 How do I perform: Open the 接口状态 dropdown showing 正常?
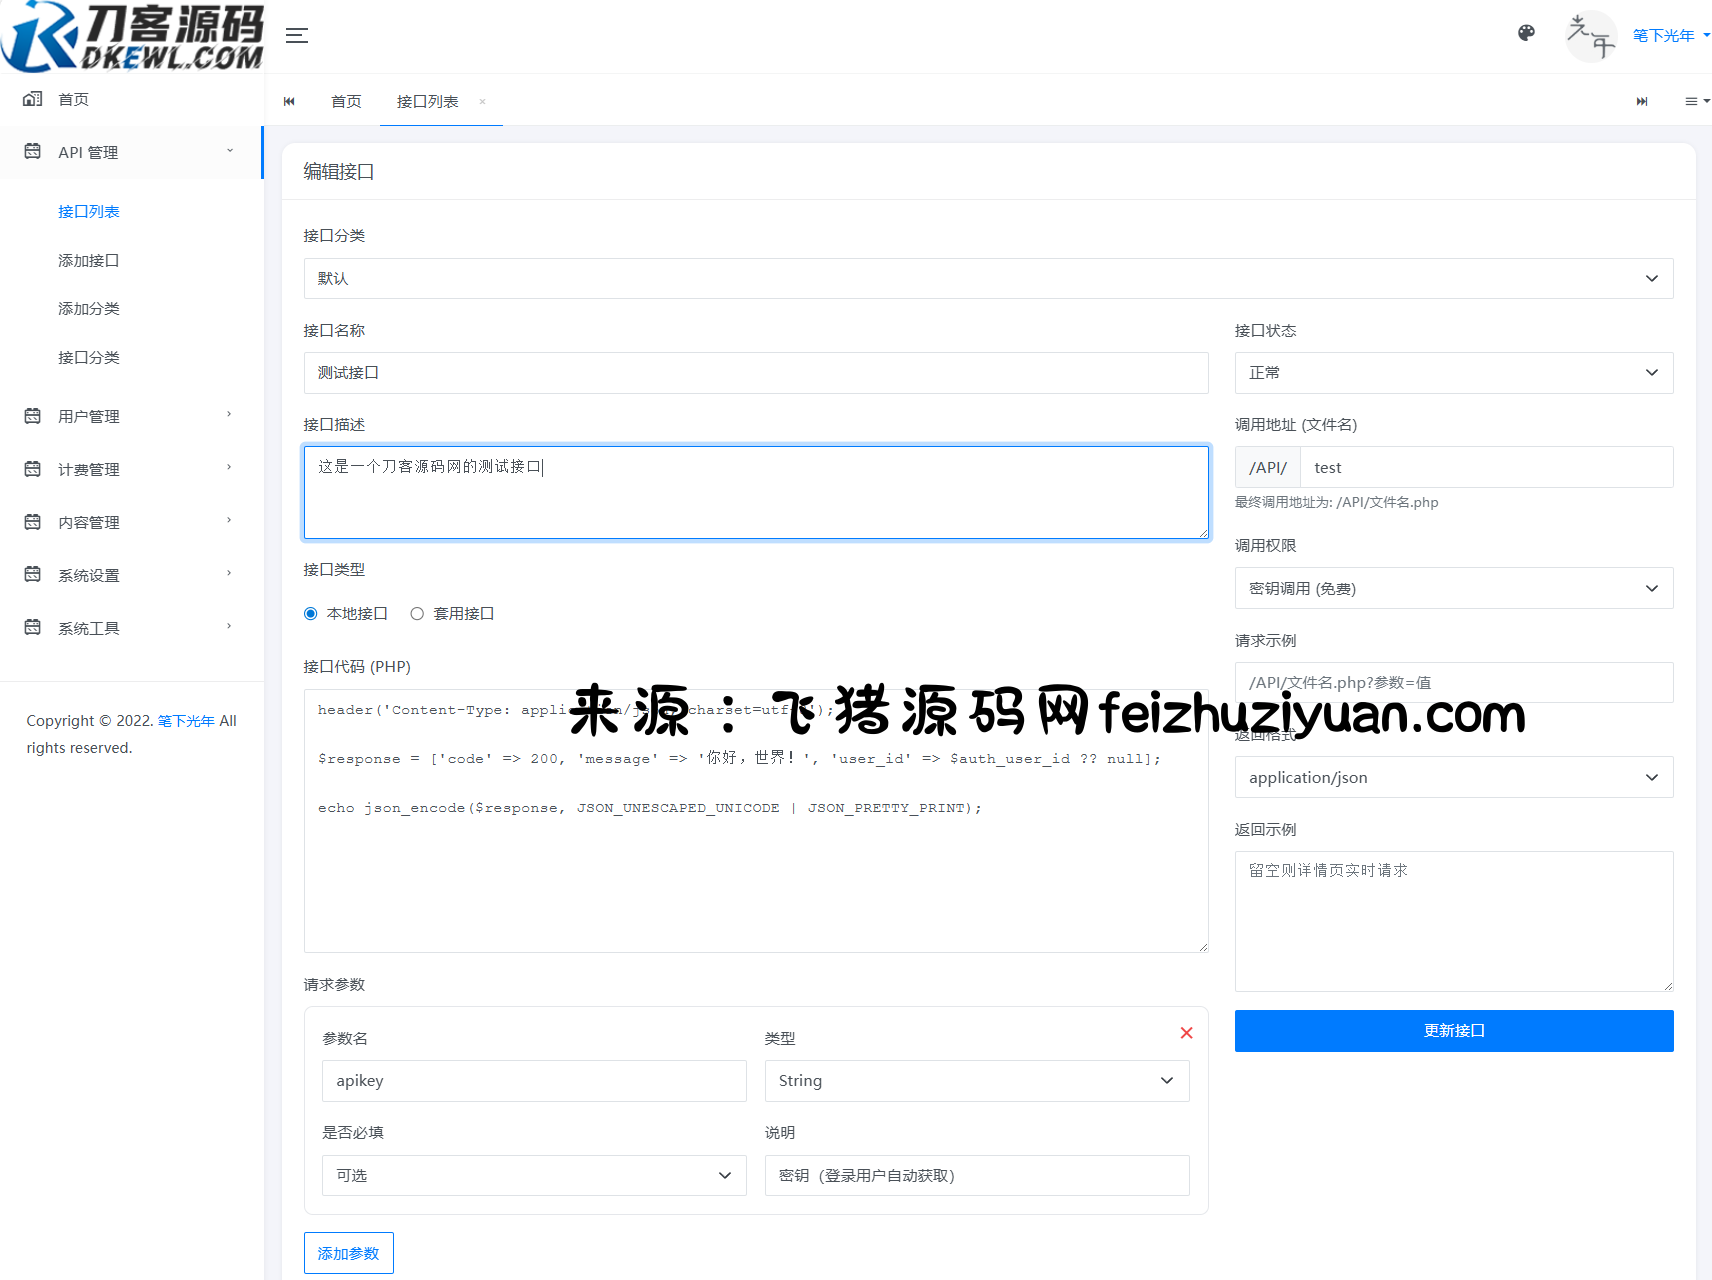coord(1453,373)
